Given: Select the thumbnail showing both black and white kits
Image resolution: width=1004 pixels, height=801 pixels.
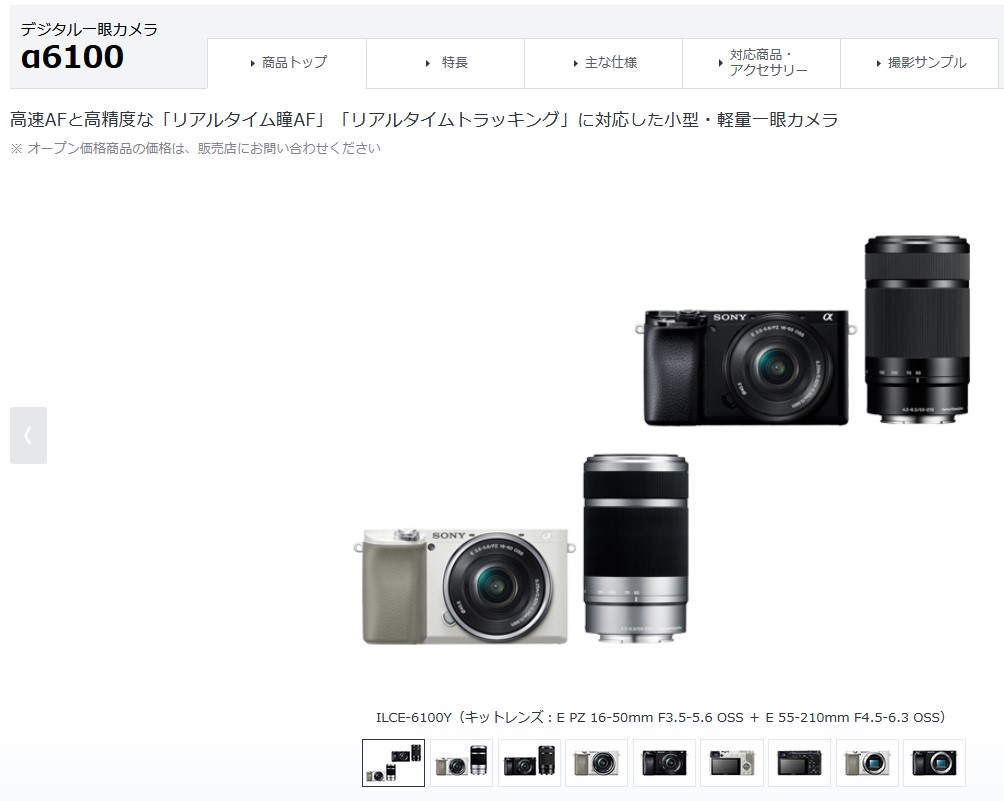Looking at the screenshot, I should [393, 763].
